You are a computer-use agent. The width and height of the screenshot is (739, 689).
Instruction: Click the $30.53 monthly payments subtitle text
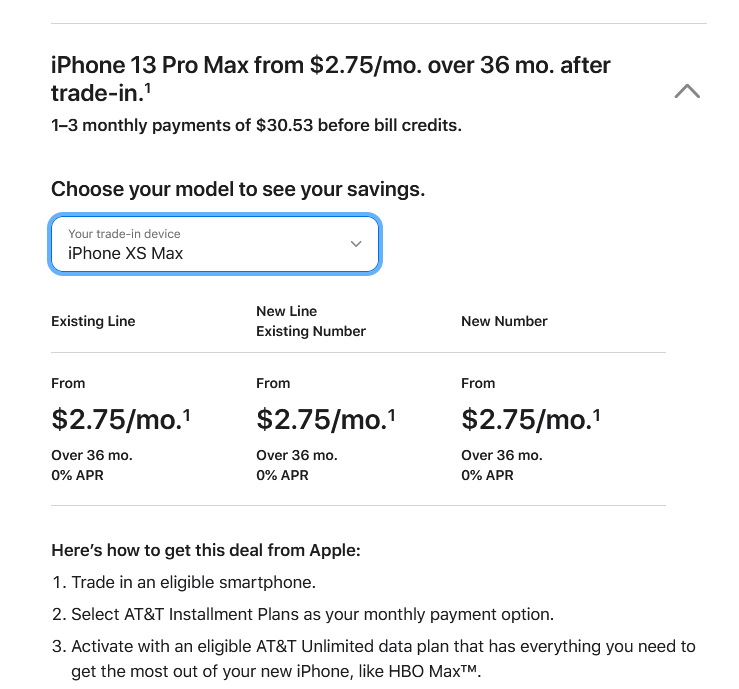[x=256, y=125]
